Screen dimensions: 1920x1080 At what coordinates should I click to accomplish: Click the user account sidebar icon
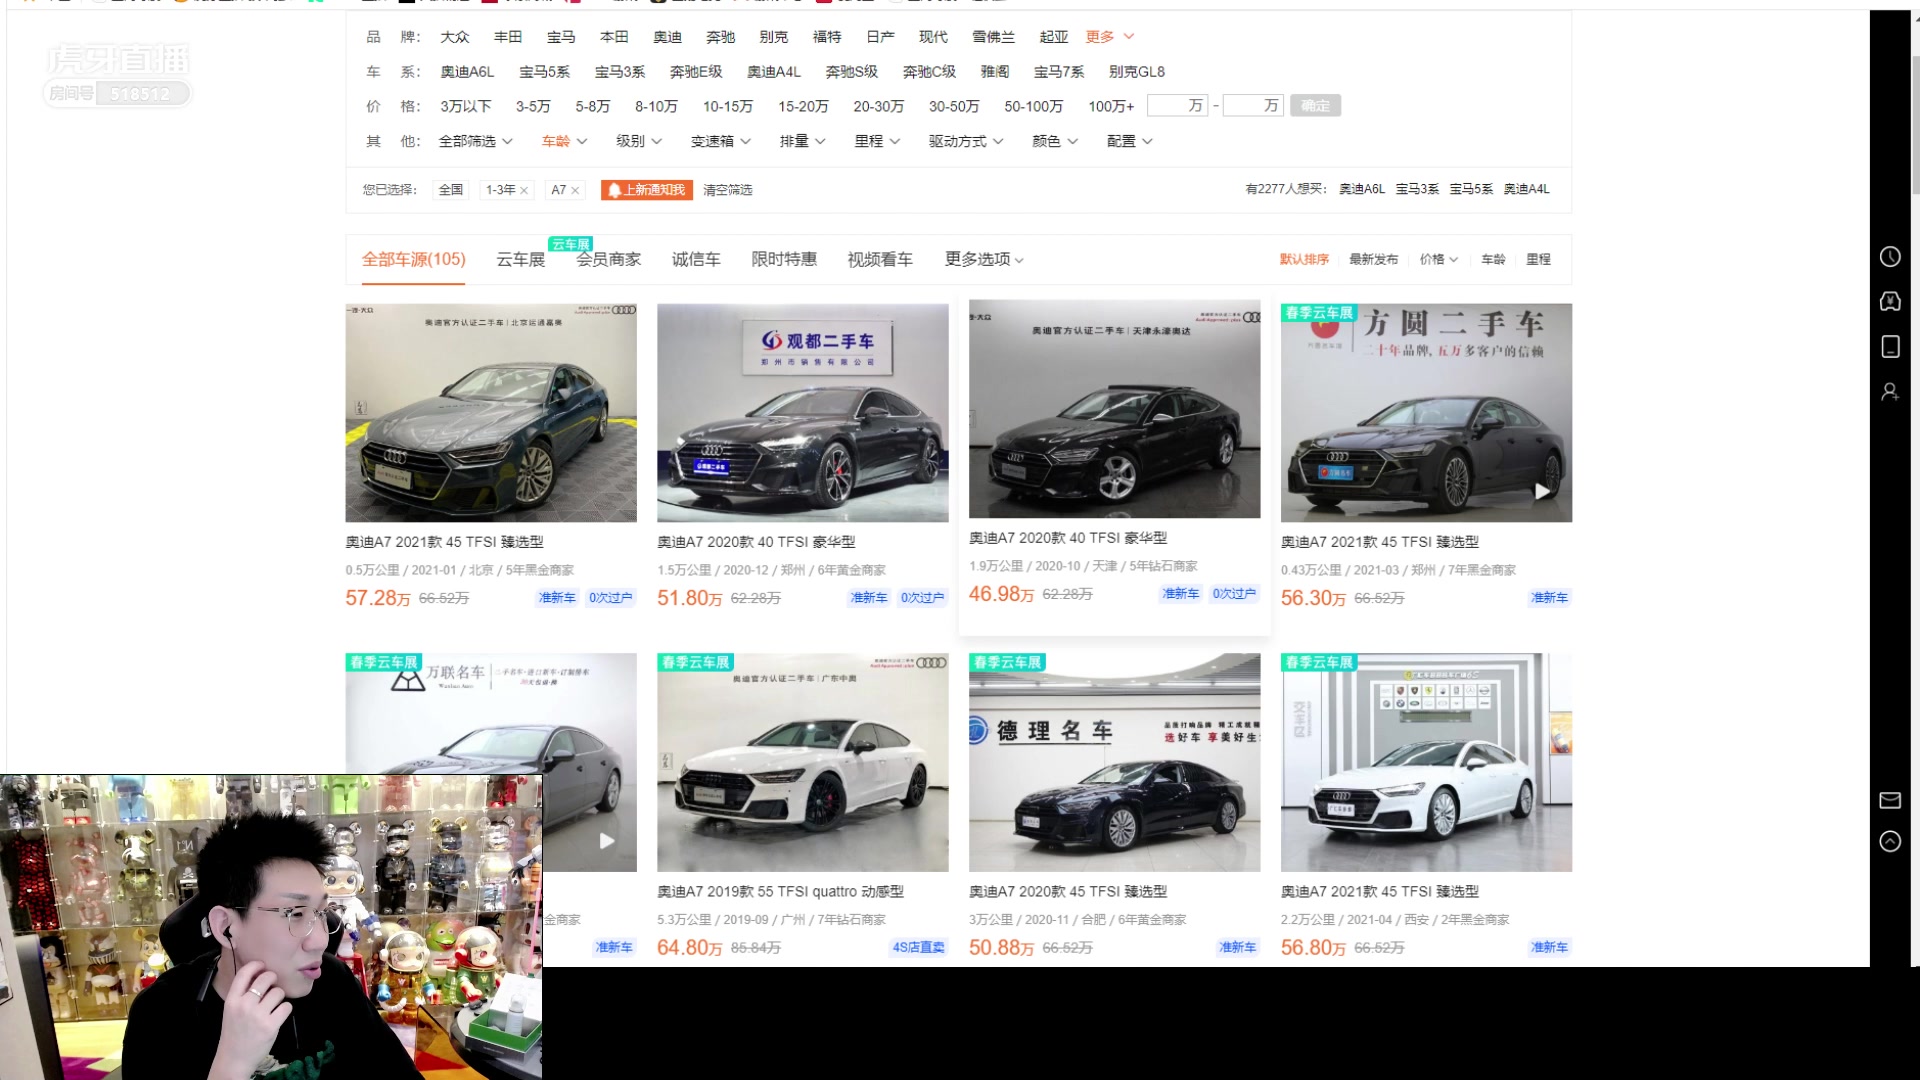coord(1890,392)
